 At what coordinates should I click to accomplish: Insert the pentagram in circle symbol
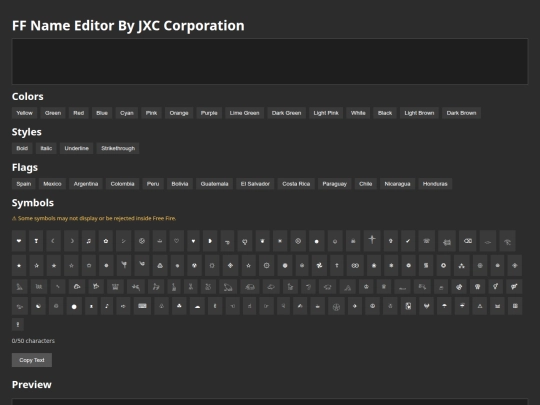point(336,306)
